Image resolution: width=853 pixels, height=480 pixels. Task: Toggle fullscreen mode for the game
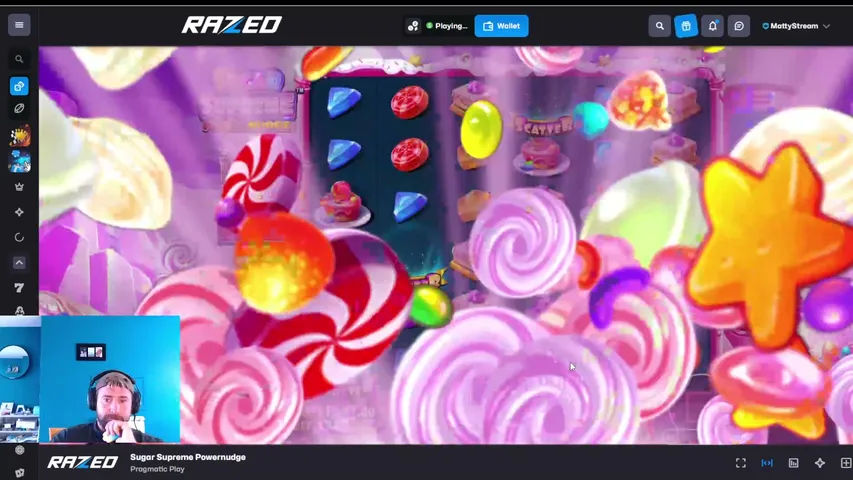[x=741, y=463]
